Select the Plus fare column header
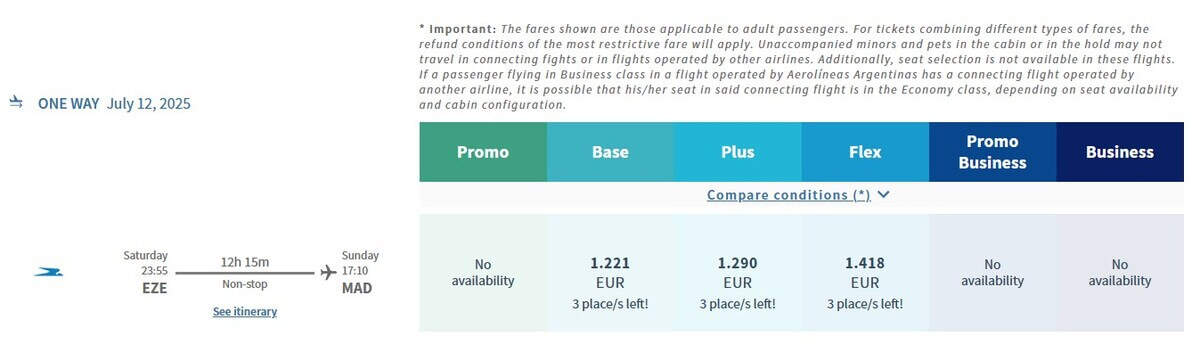The height and width of the screenshot is (361, 1200). point(738,152)
